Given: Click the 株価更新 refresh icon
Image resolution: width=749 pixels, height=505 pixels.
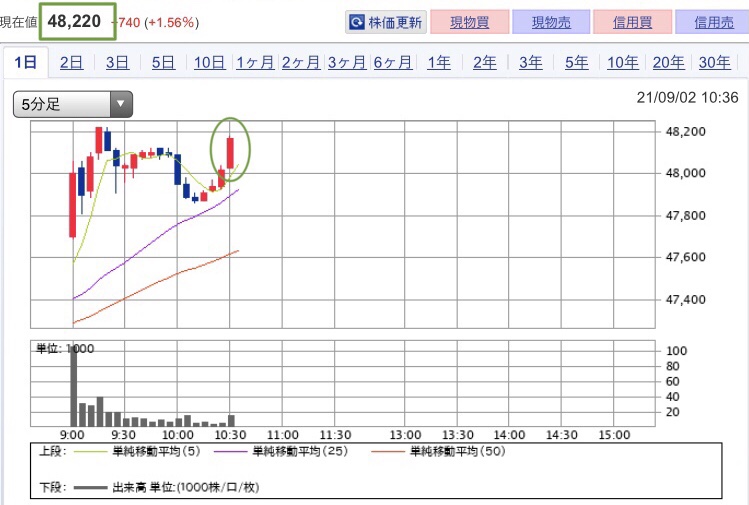Looking at the screenshot, I should [x=356, y=22].
